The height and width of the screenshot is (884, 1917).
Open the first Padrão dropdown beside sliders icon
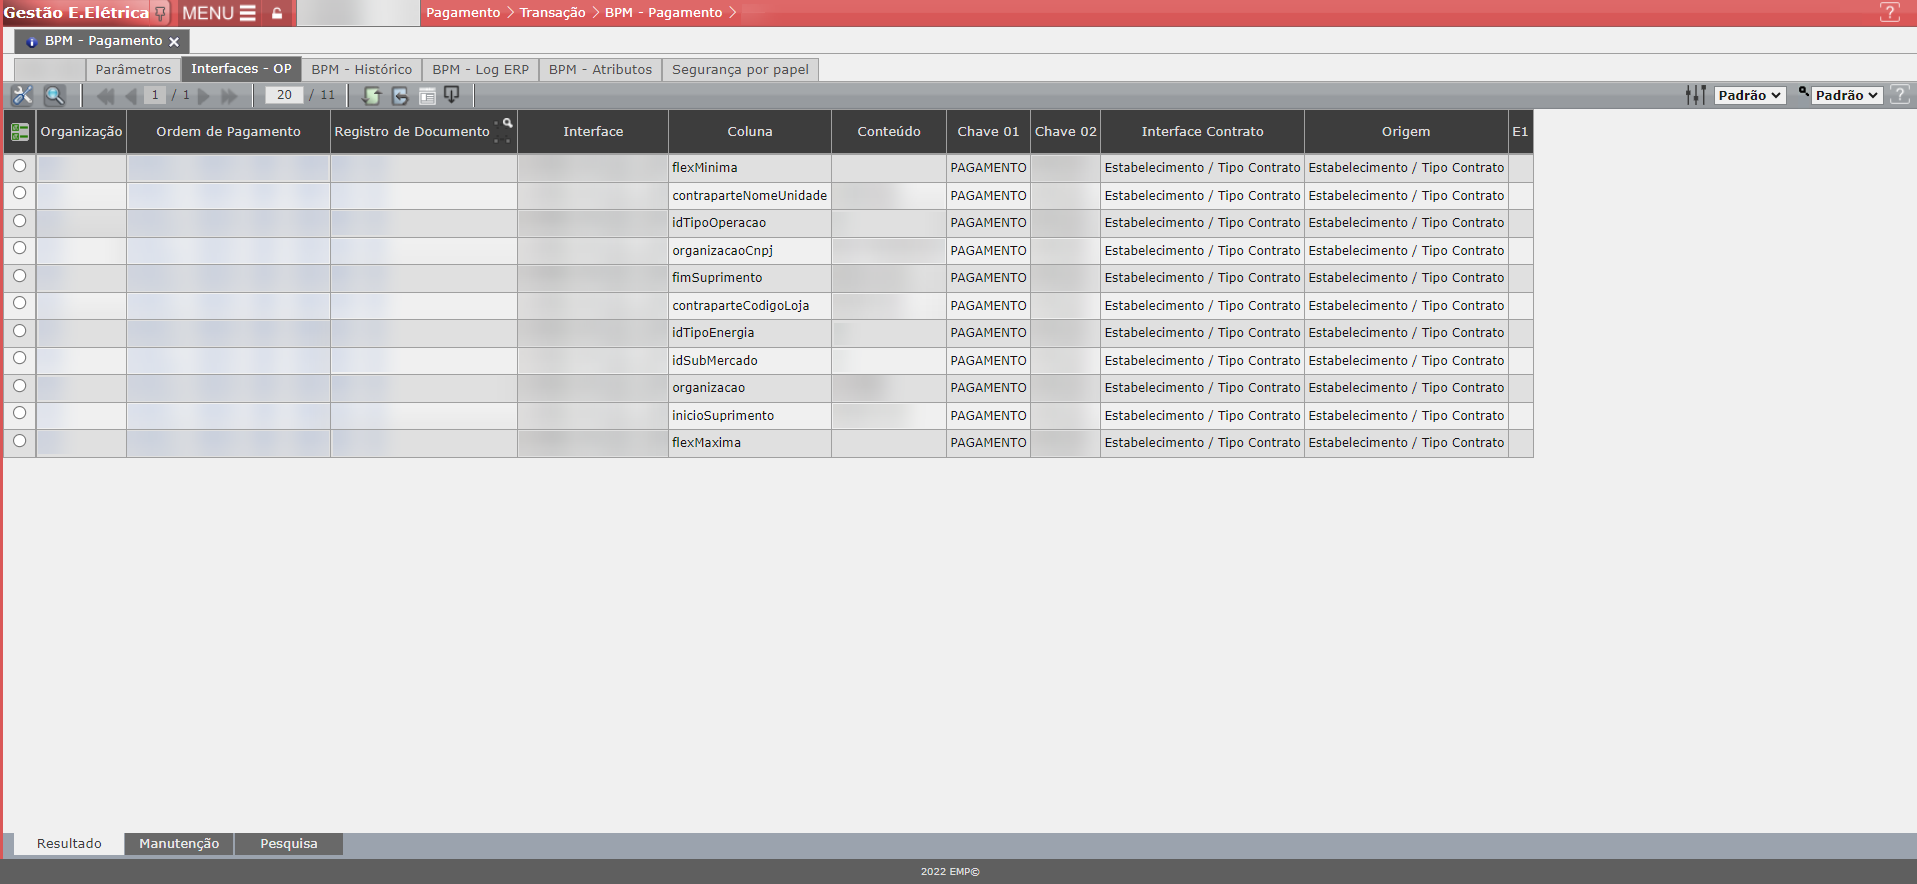(1749, 95)
